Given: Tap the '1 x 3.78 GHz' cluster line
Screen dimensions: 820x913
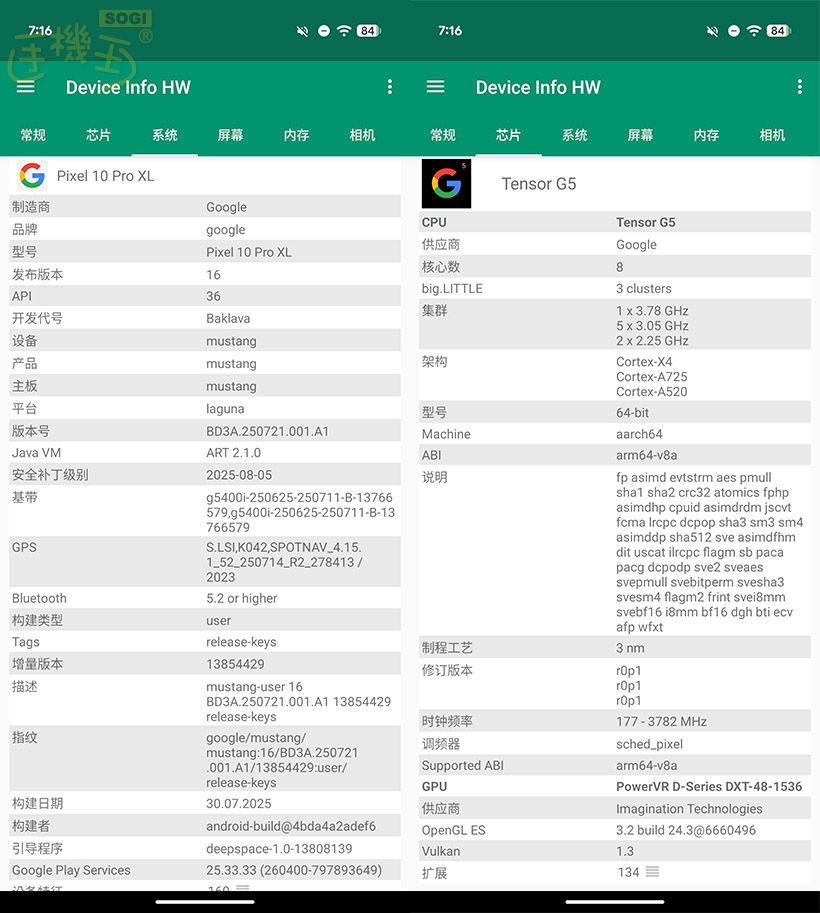Looking at the screenshot, I should coord(652,311).
